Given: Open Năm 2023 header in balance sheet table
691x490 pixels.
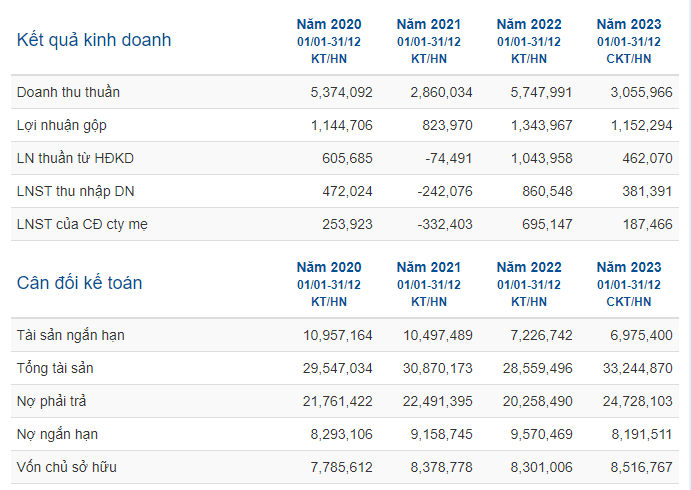Looking at the screenshot, I should (x=629, y=284).
